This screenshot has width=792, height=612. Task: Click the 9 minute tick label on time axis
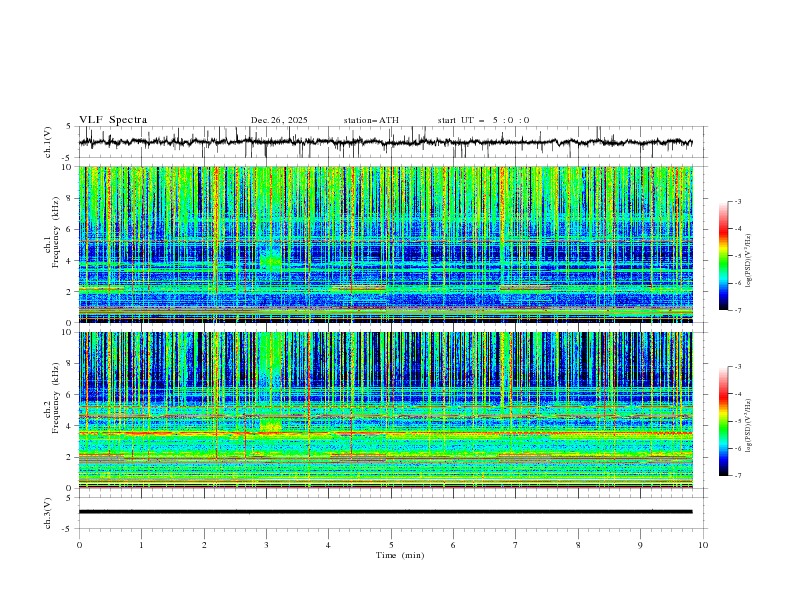(641, 545)
